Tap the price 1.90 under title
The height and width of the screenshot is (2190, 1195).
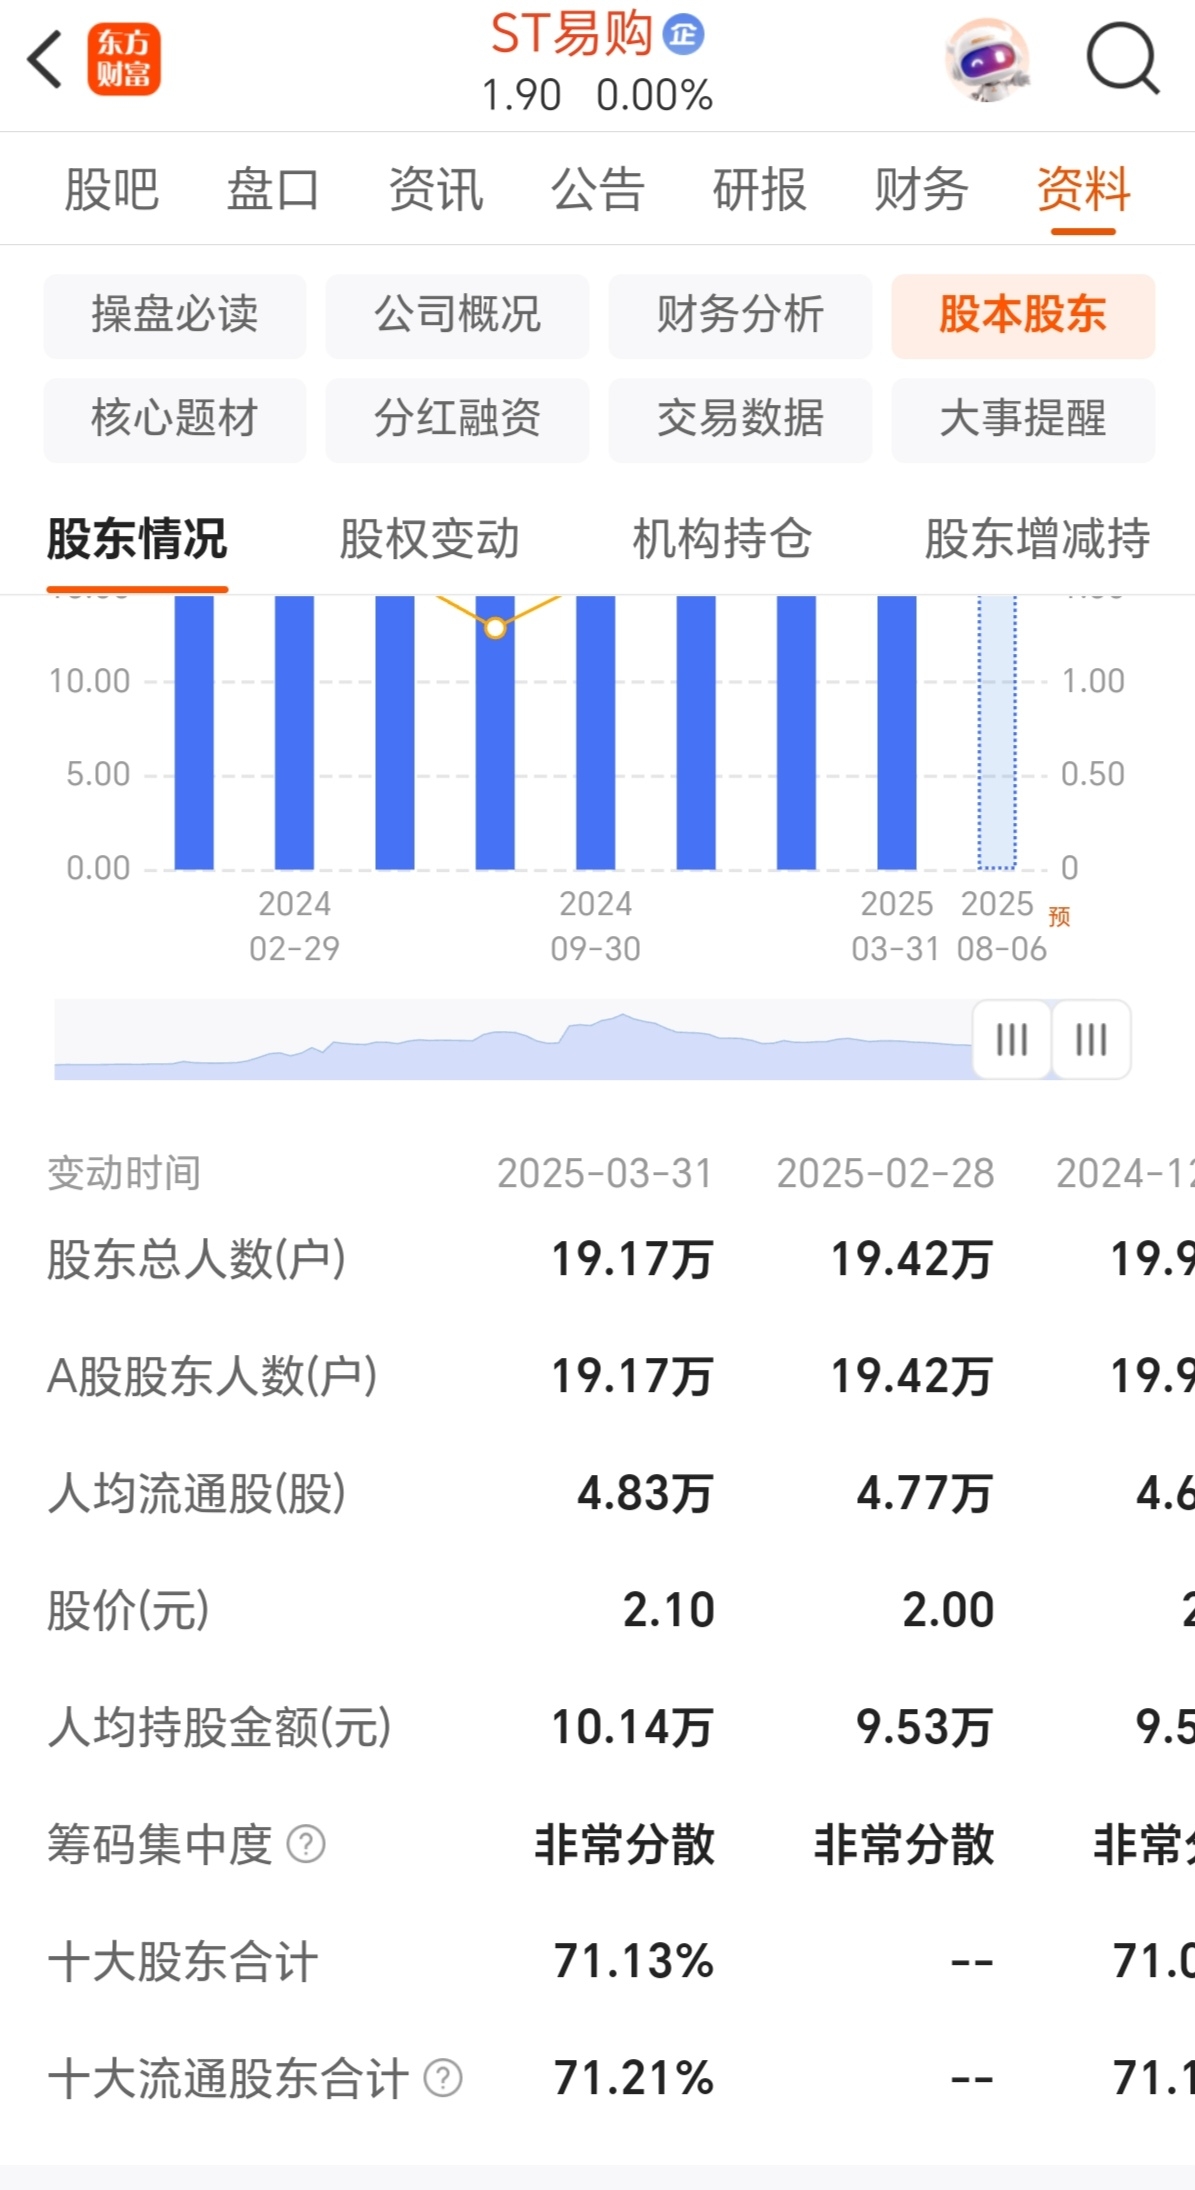click(x=522, y=96)
